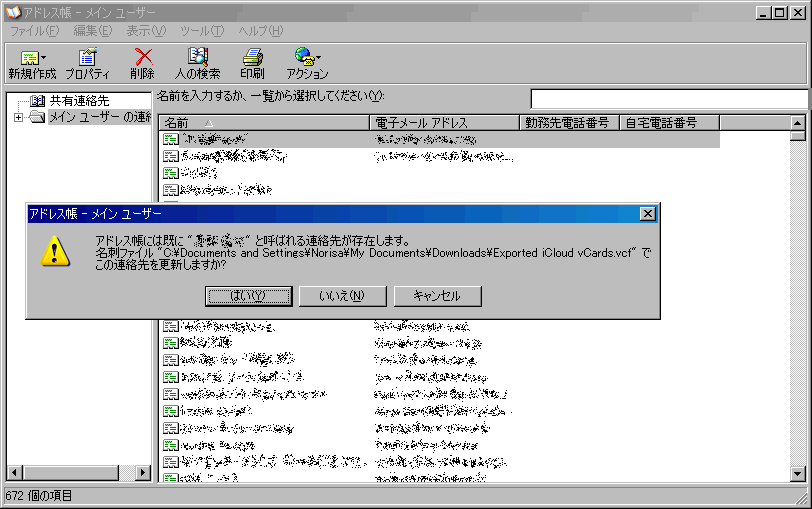The image size is (812, 509).
Task: Sort by 自宅電話番号 column header
Action: (x=670, y=123)
